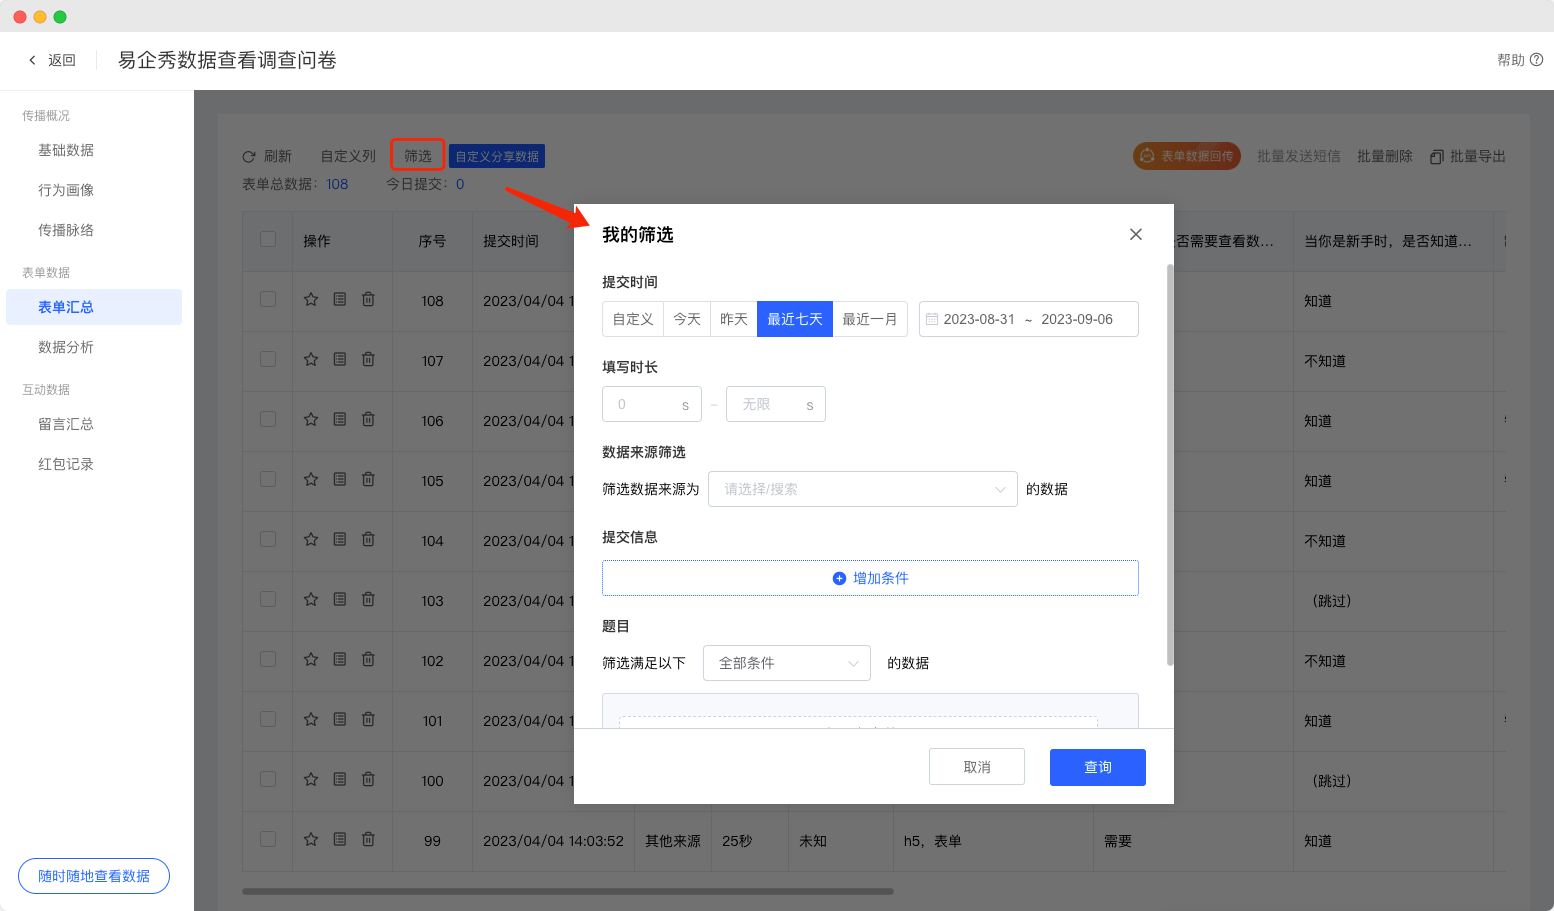
Task: Open the 全部条件 dropdown
Action: coord(787,663)
